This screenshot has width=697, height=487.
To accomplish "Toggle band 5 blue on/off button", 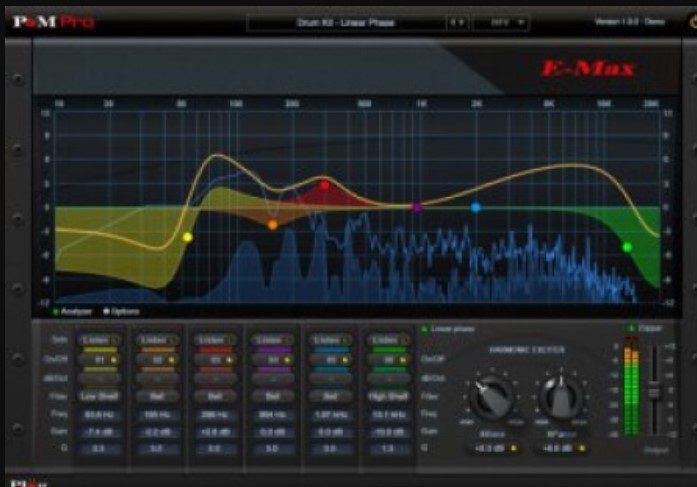I will coord(331,359).
